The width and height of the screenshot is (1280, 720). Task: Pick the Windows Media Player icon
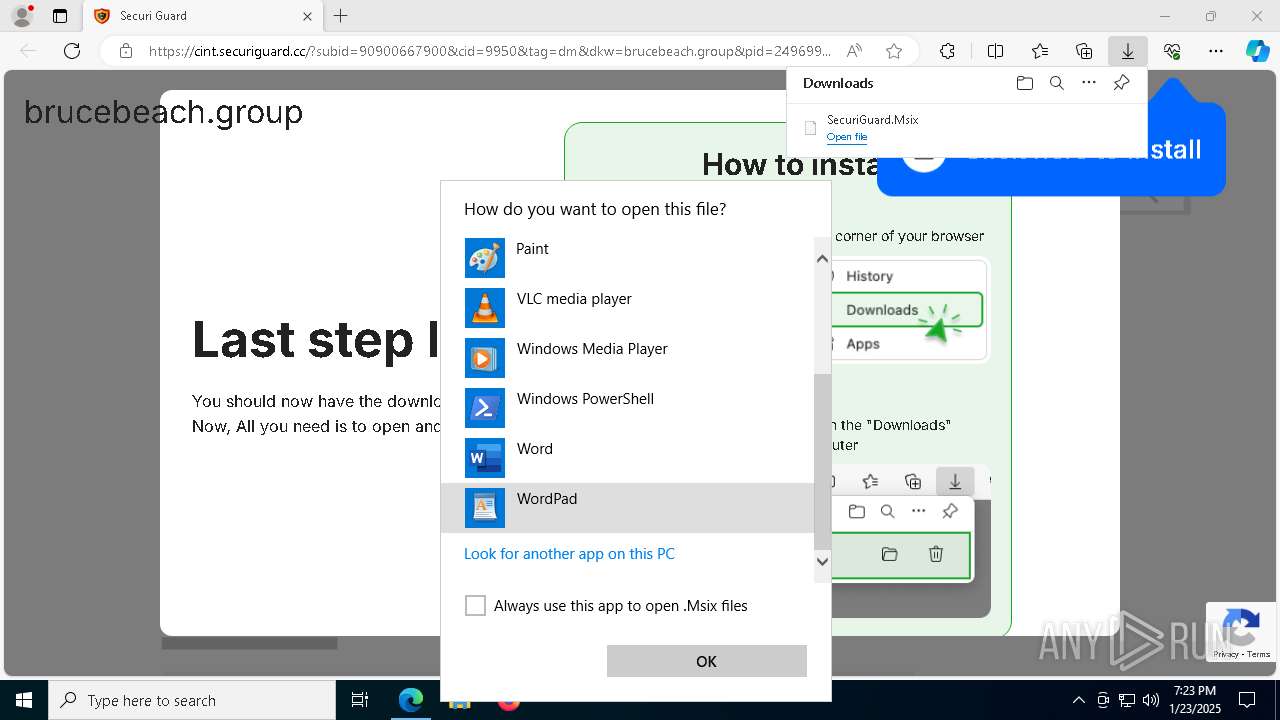point(485,358)
